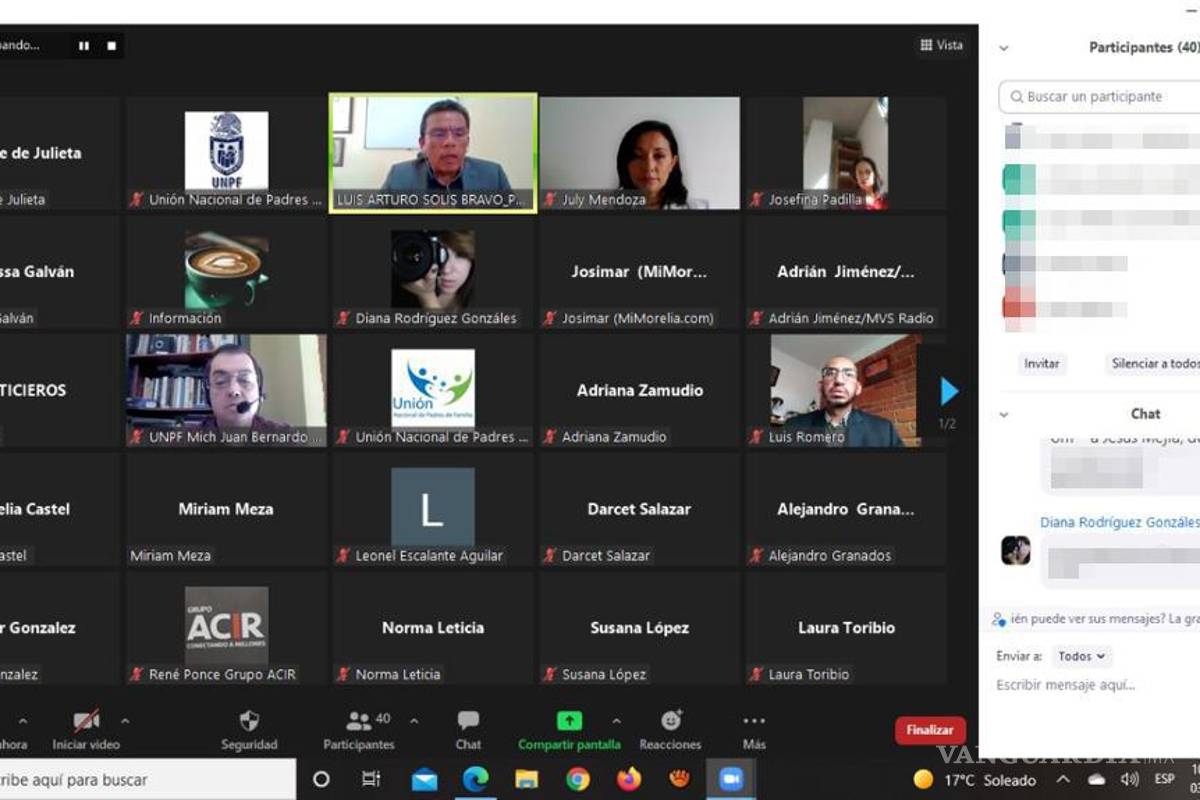
Task: Stop the recording
Action: [111, 46]
